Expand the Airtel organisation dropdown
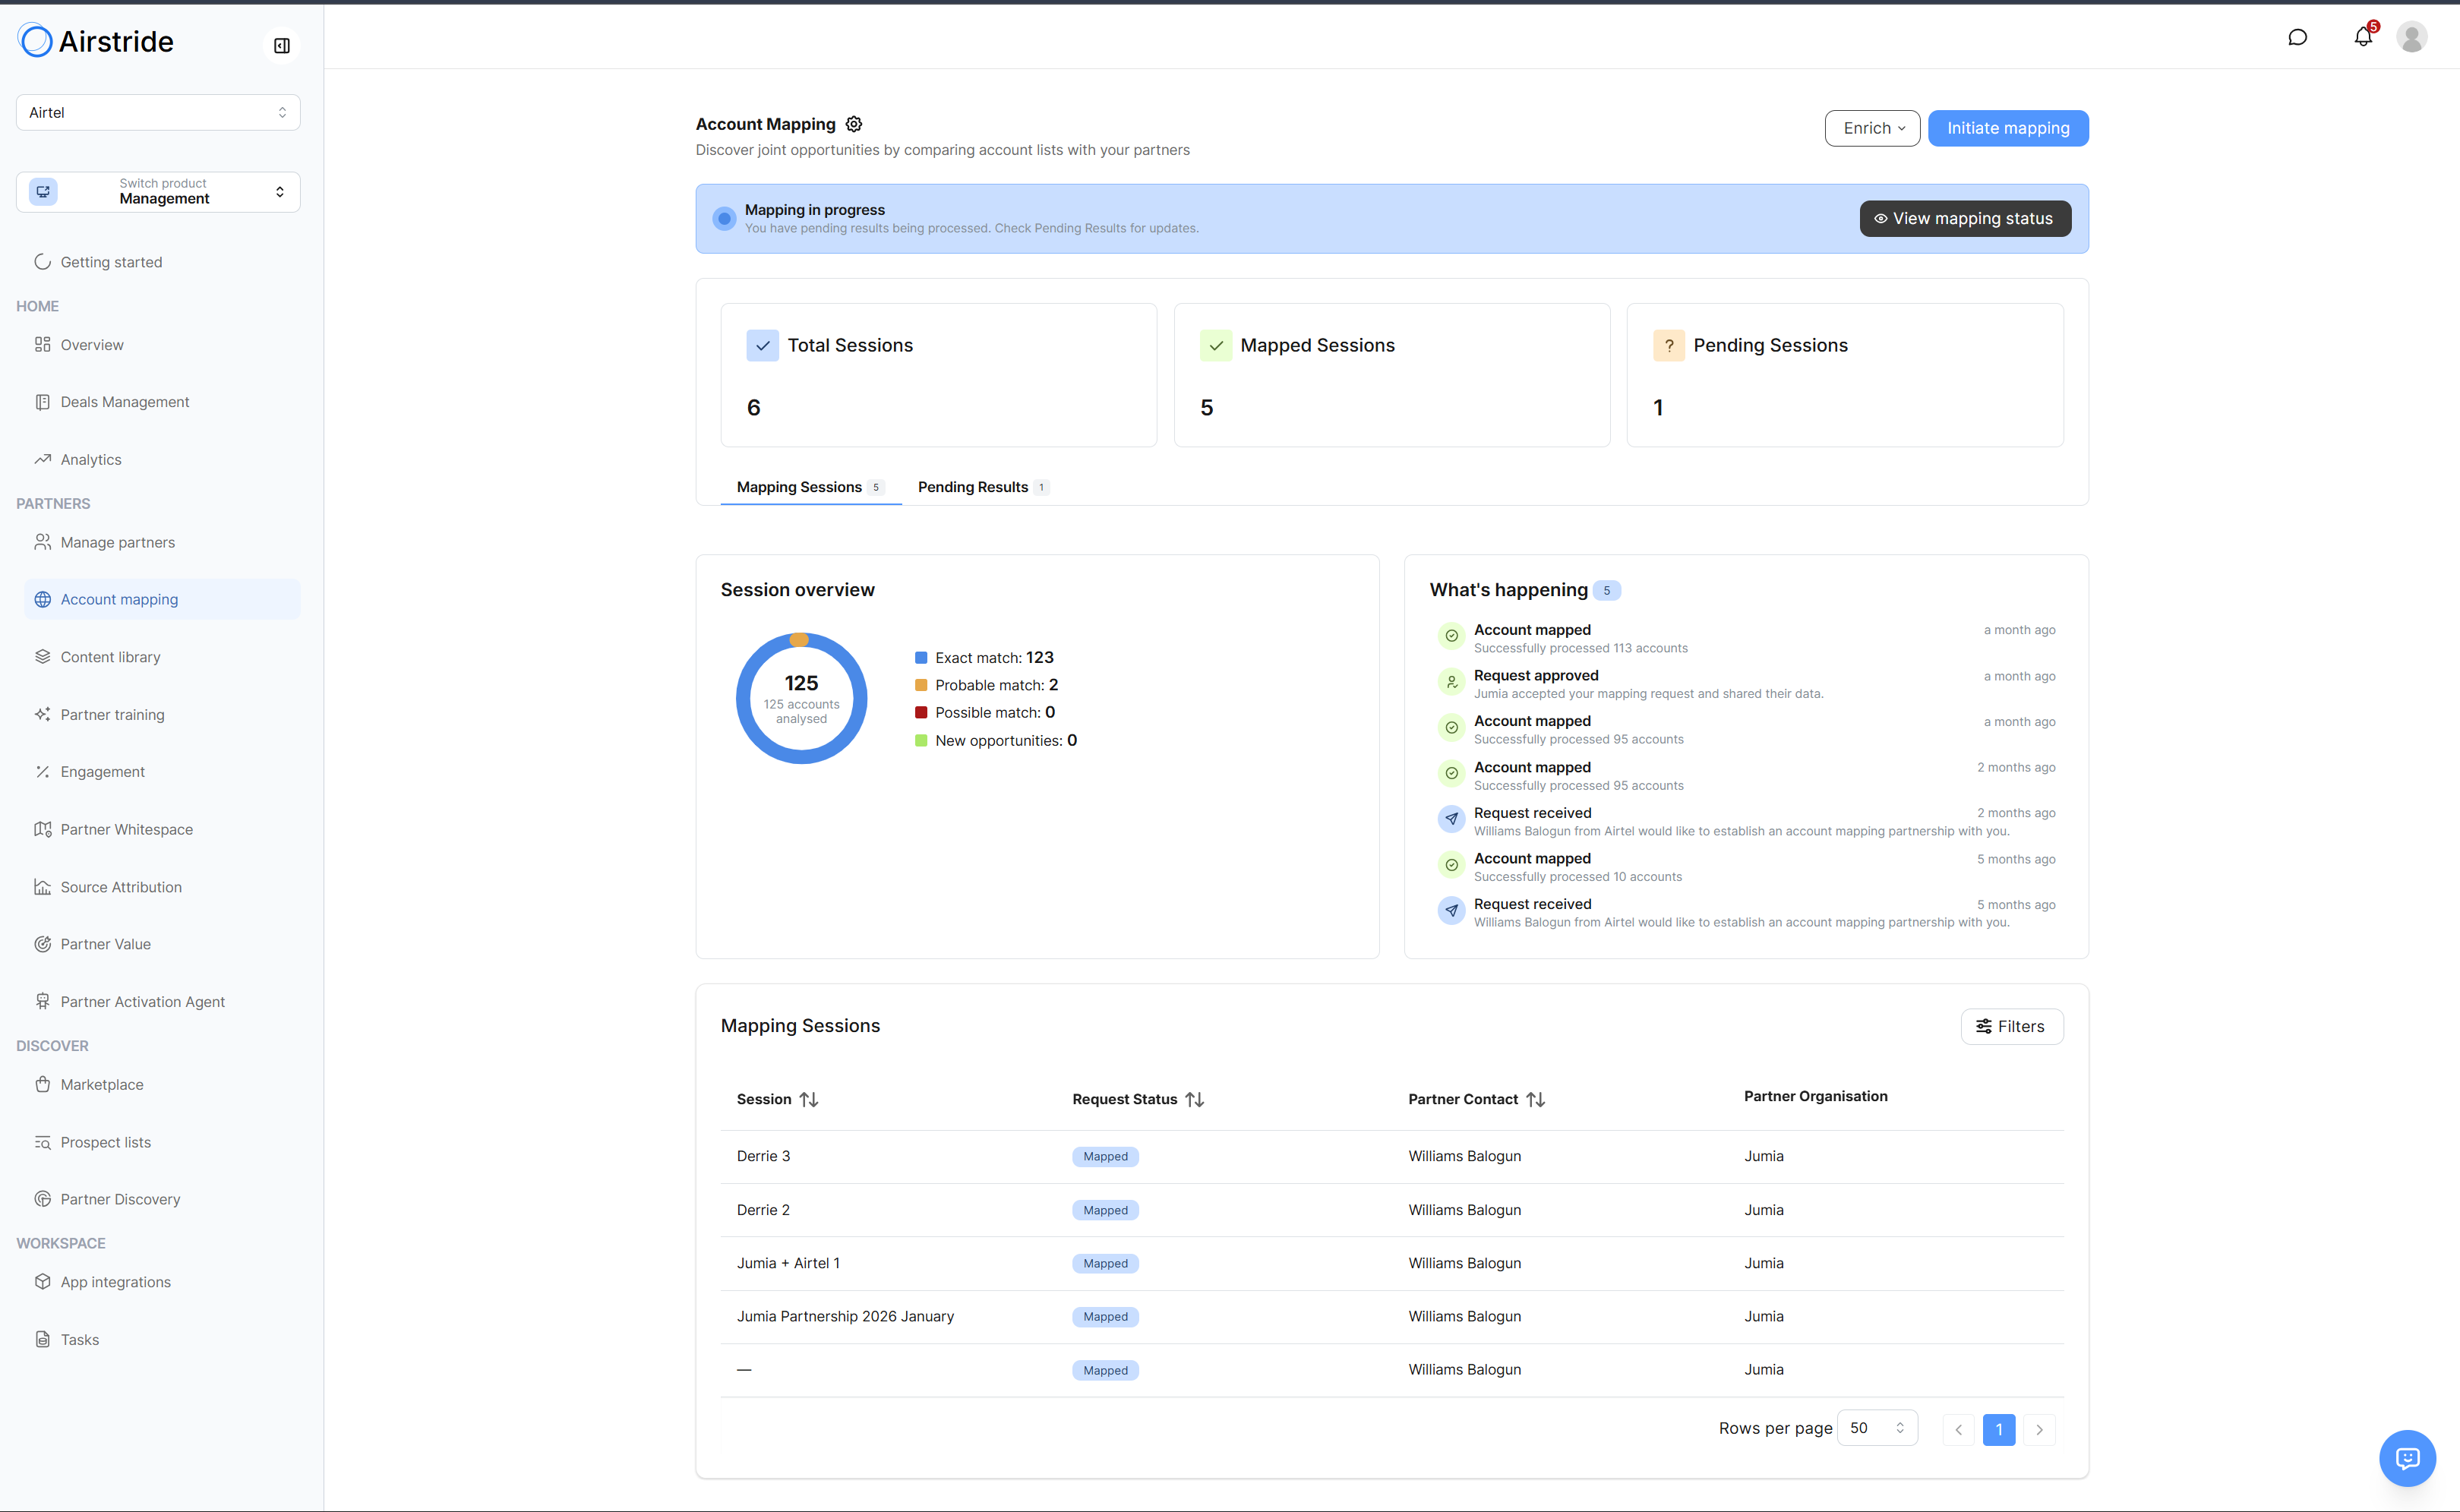The image size is (2460, 1512). 158,112
